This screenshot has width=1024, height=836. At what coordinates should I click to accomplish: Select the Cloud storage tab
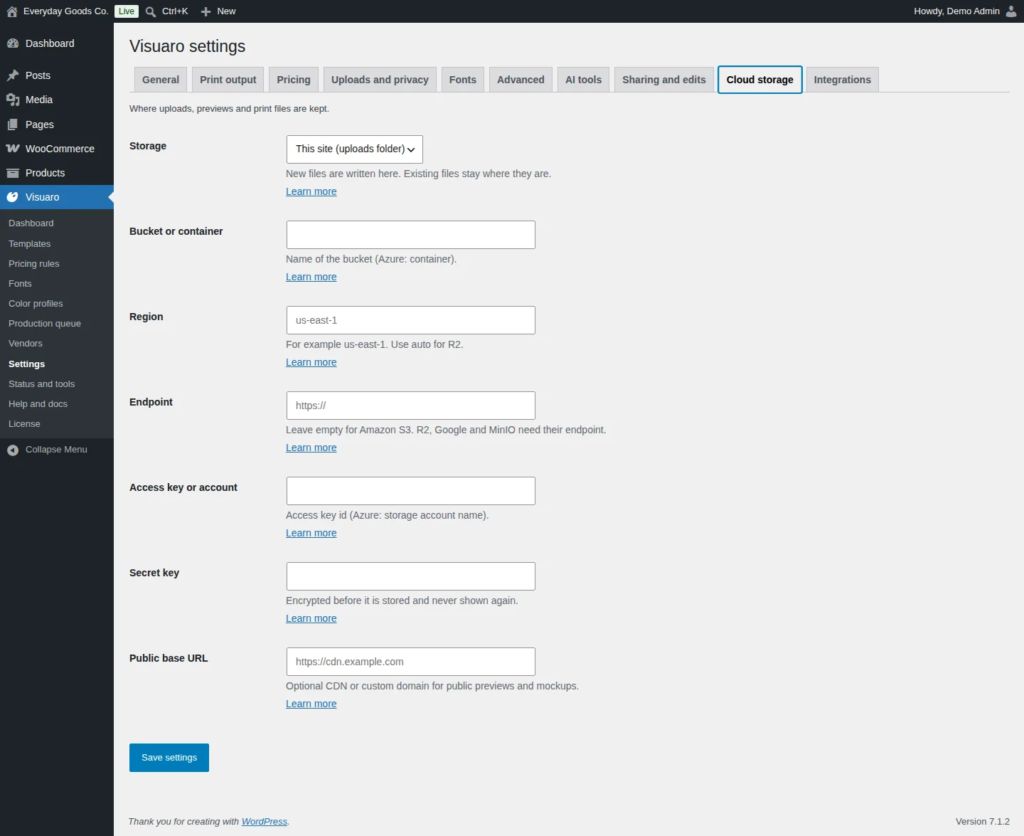760,80
